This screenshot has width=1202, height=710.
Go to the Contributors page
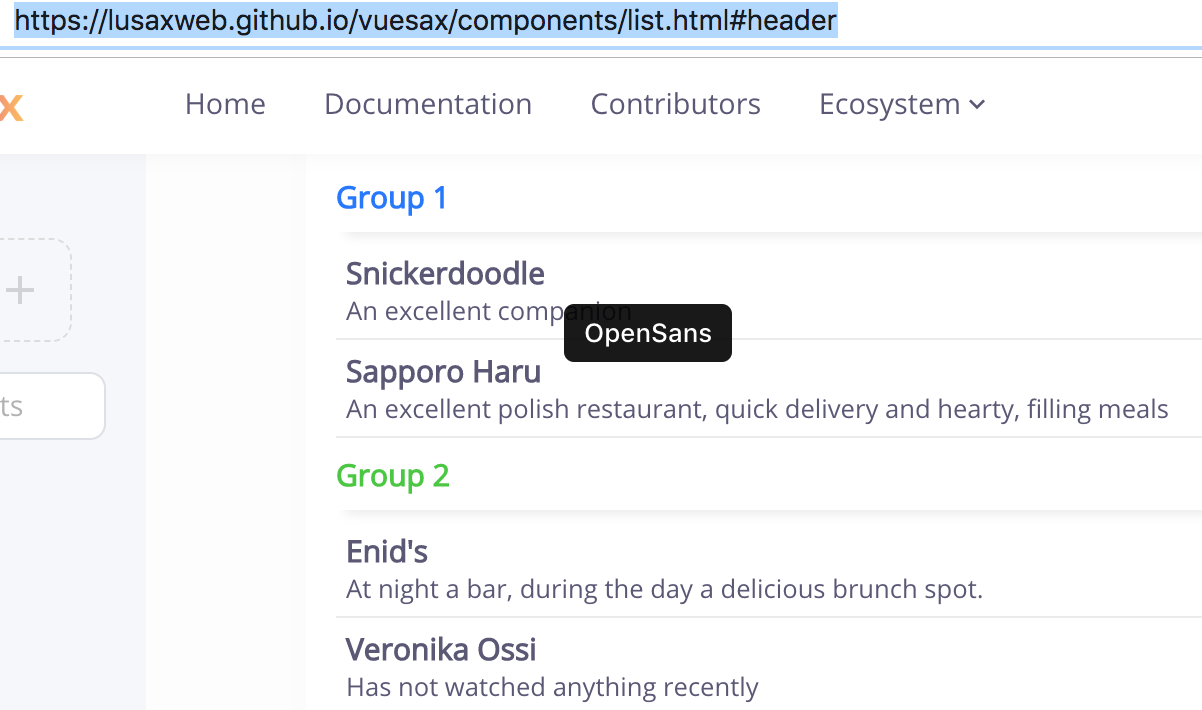click(x=676, y=103)
